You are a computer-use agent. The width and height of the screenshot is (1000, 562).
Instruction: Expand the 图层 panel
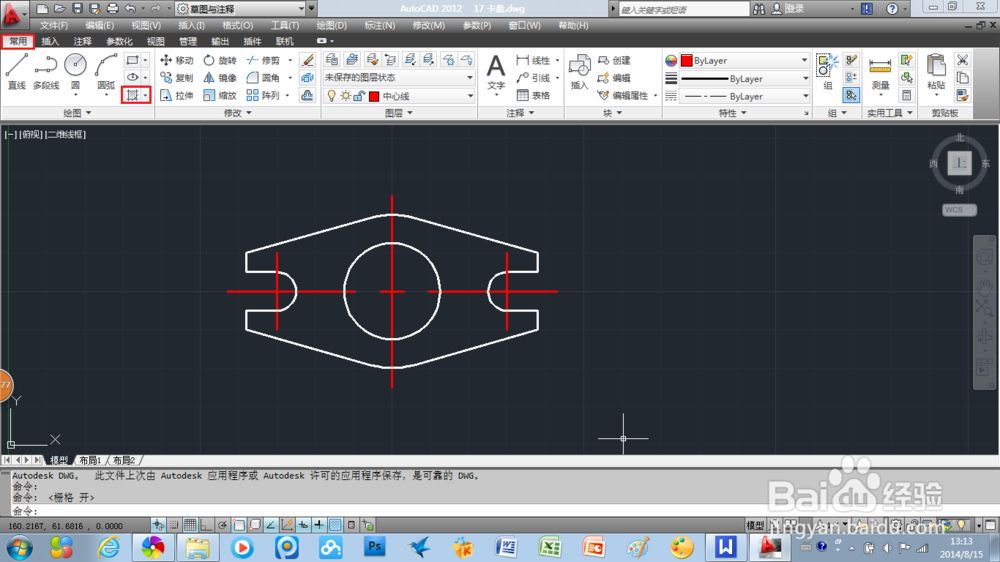click(399, 113)
